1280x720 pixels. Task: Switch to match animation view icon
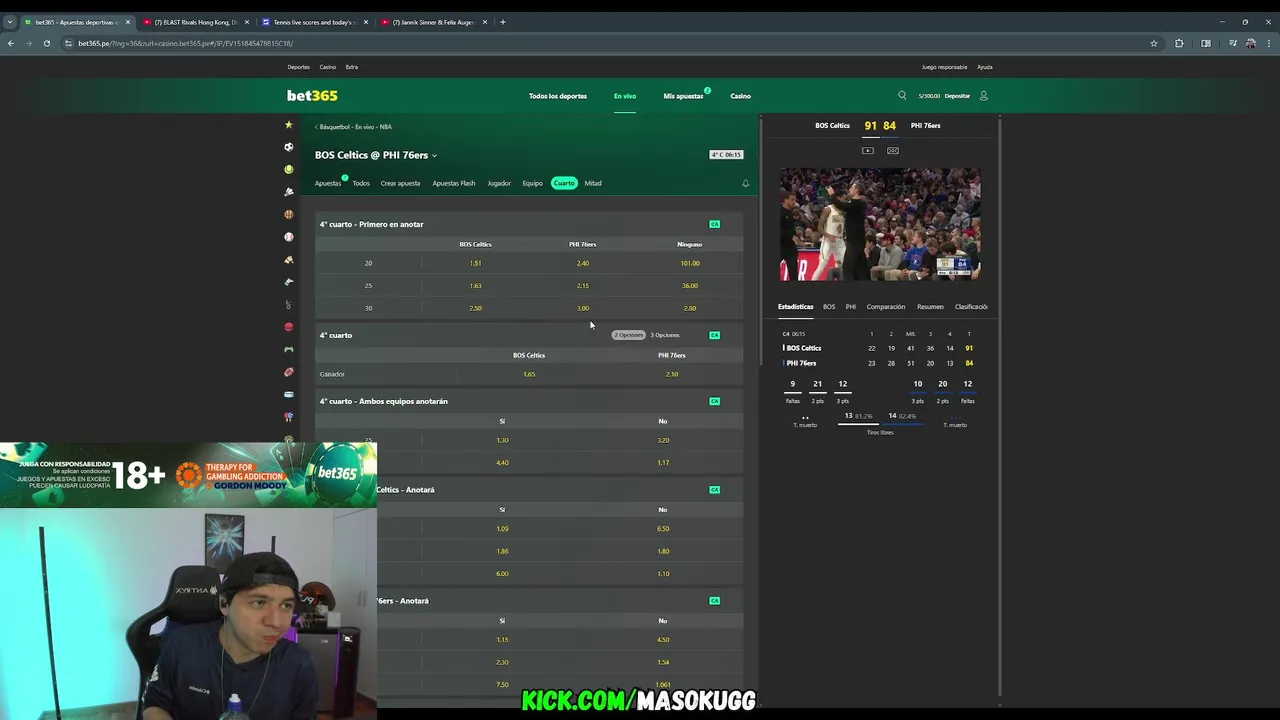(x=893, y=151)
